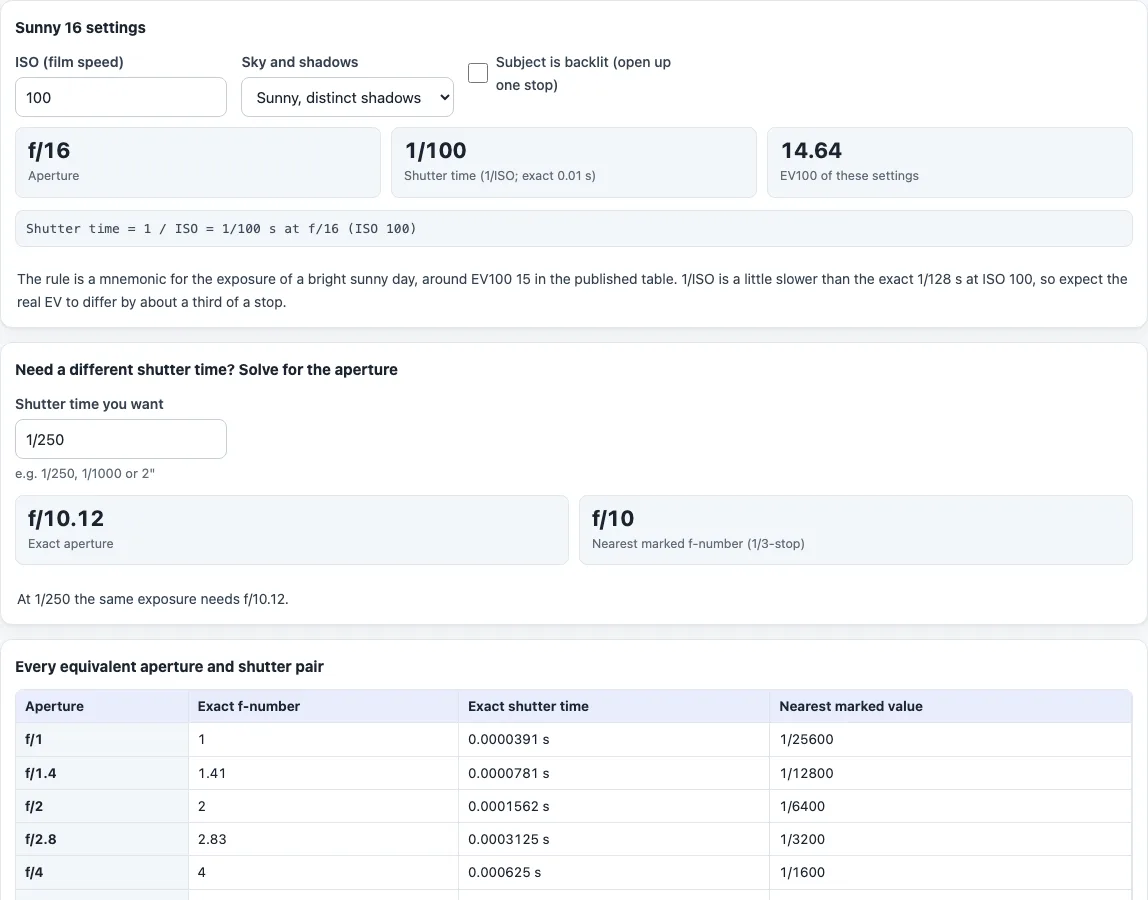The width and height of the screenshot is (1148, 900).
Task: Click the f/16 Aperture value
Action: [x=49, y=150]
